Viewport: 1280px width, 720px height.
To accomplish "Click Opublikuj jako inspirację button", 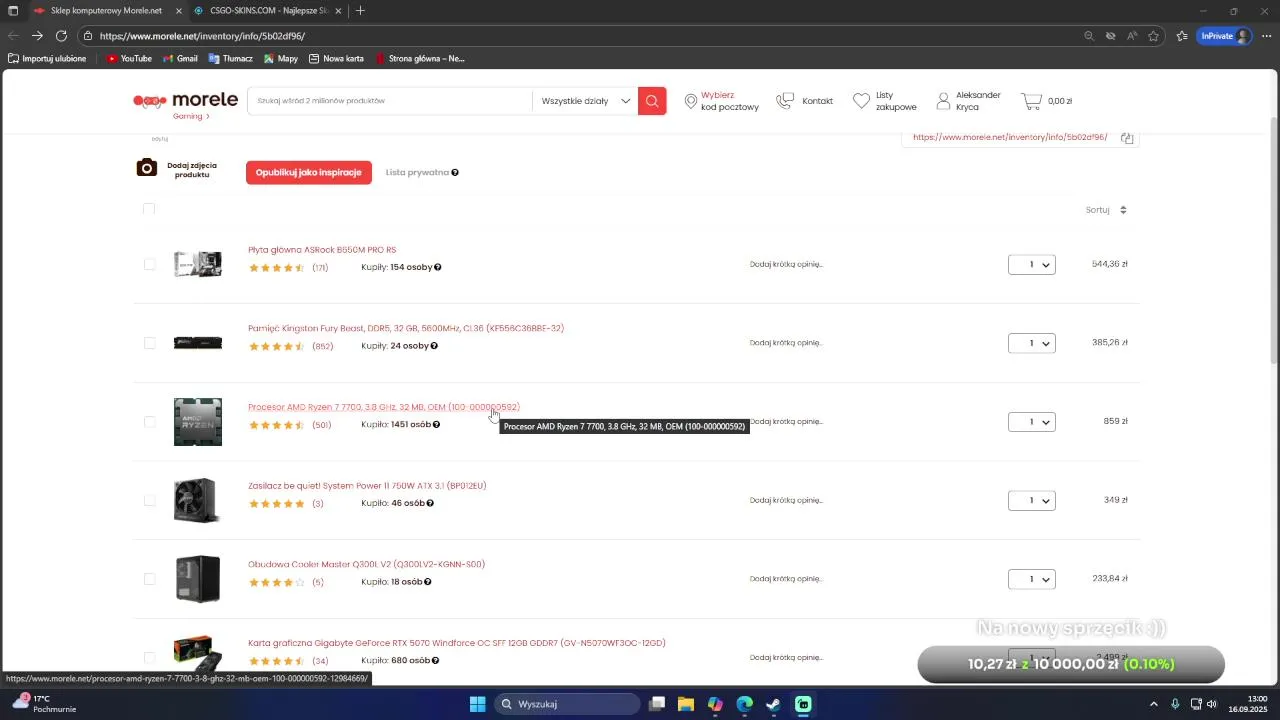I will pos(309,173).
